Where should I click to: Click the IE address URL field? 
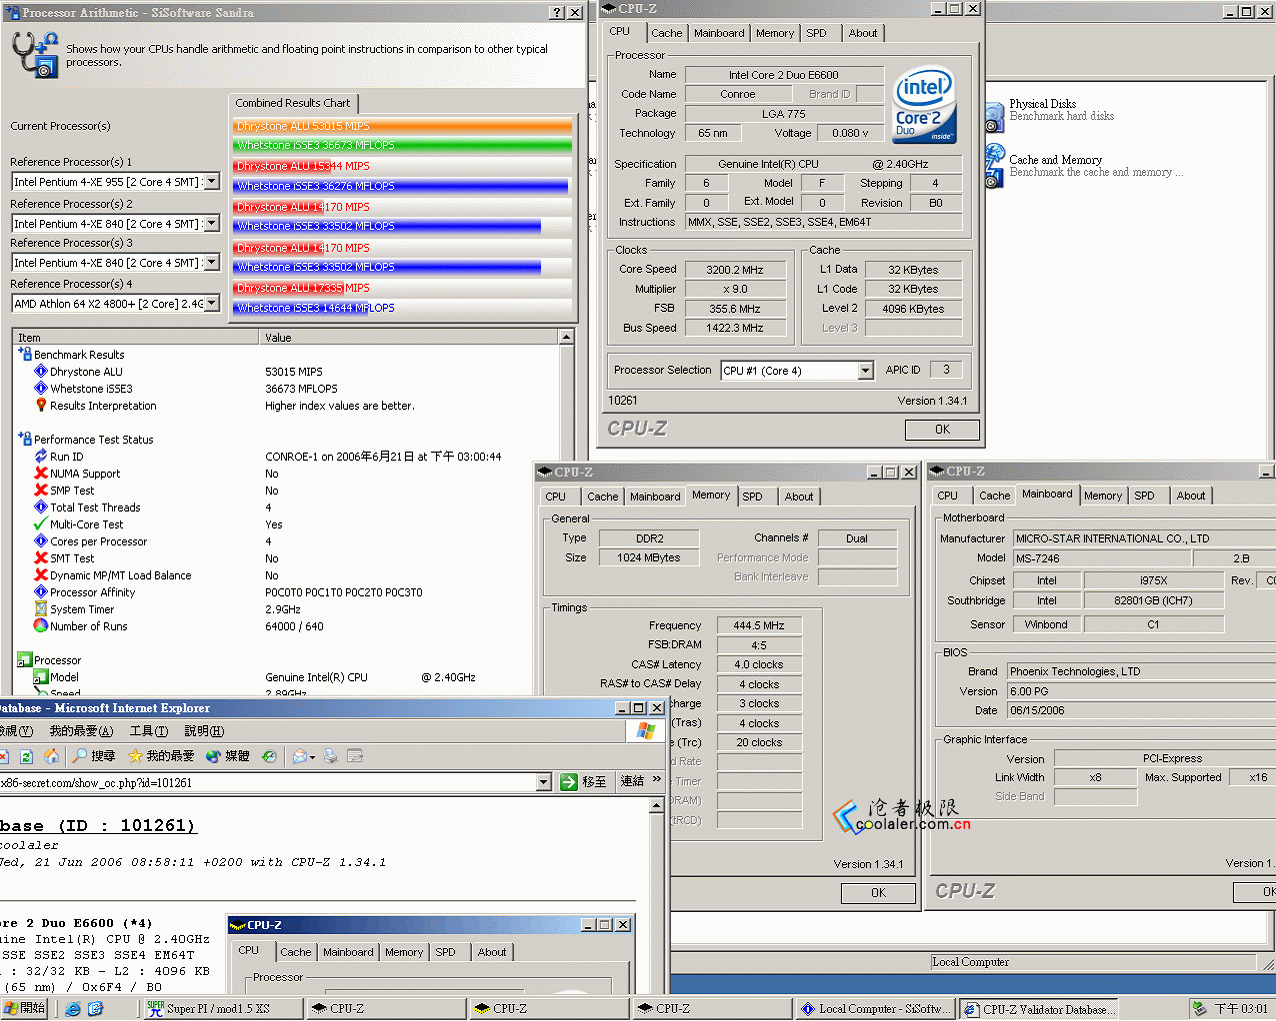coord(268,782)
